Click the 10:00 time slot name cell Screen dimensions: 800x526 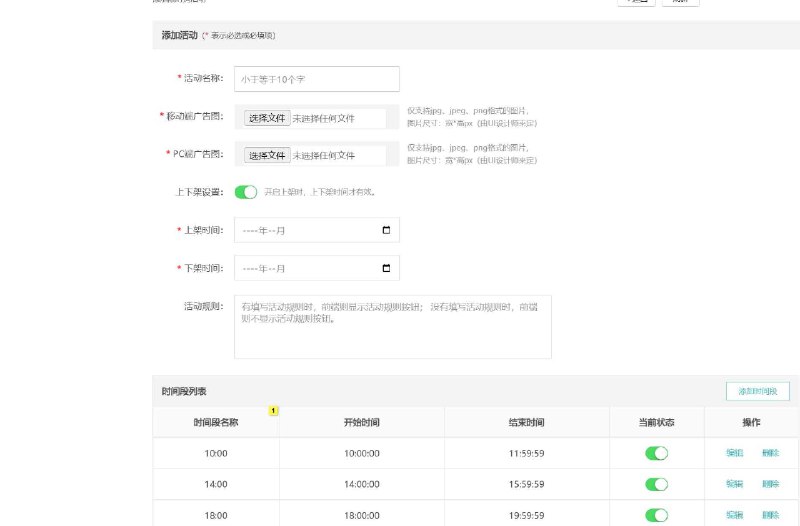(216, 453)
